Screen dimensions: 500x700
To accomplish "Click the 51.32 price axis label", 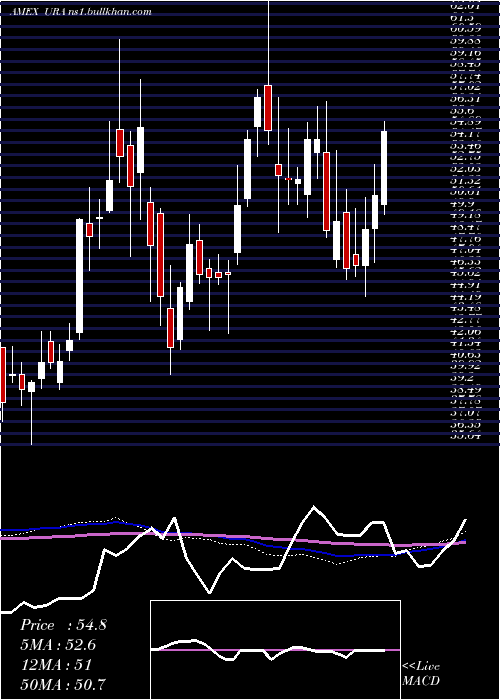I will pyautogui.click(x=465, y=181).
